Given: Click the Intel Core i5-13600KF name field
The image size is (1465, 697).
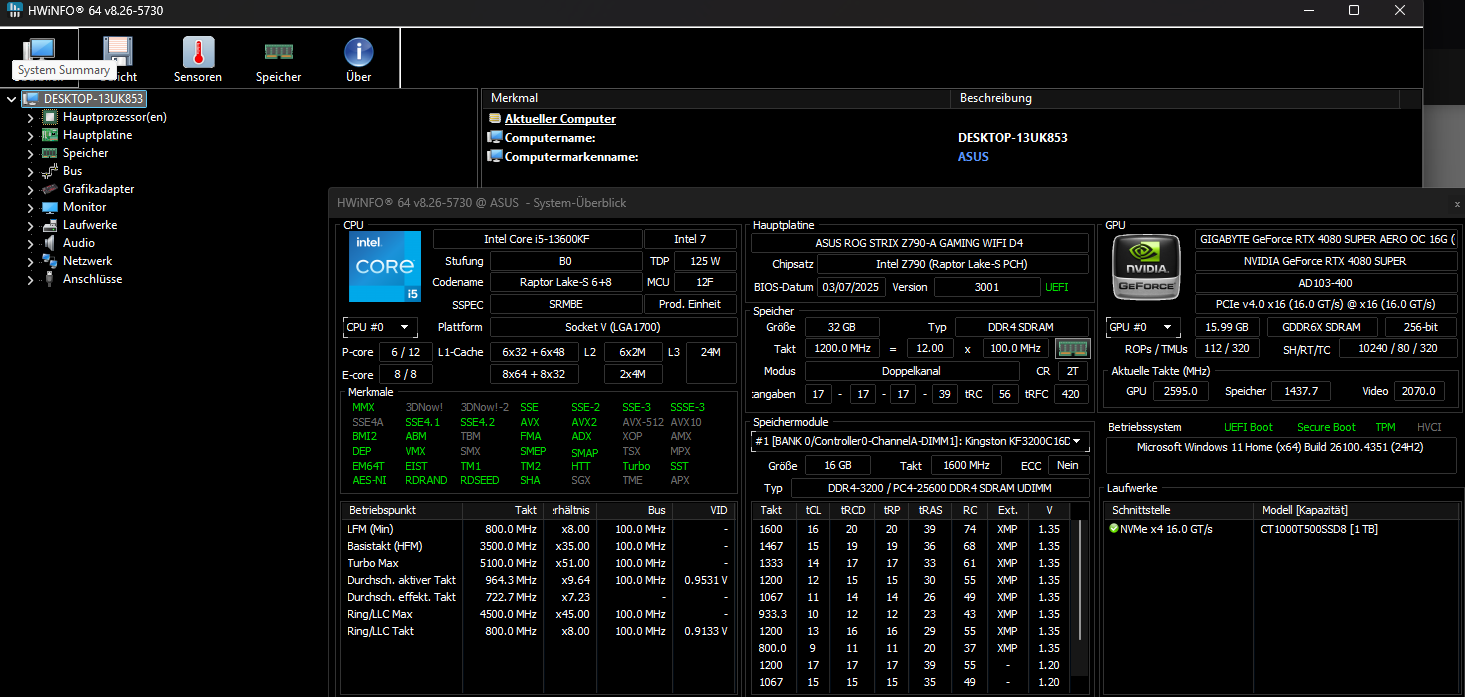Looking at the screenshot, I should point(538,239).
